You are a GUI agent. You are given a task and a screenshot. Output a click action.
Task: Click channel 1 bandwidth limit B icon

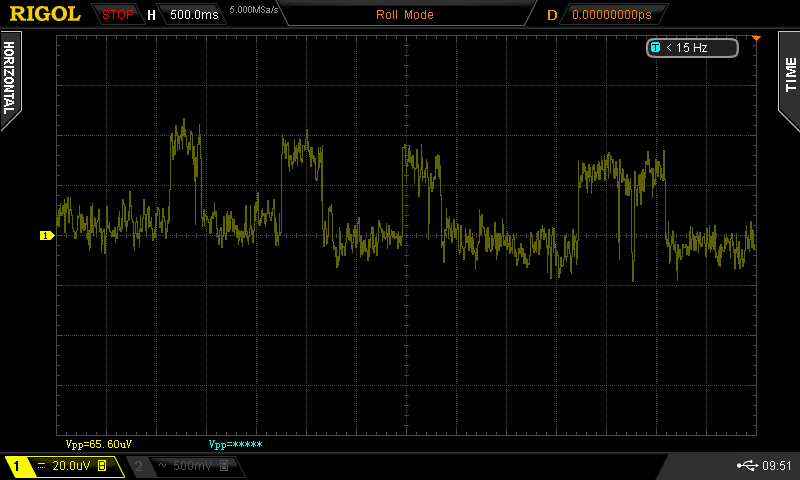[x=102, y=466]
